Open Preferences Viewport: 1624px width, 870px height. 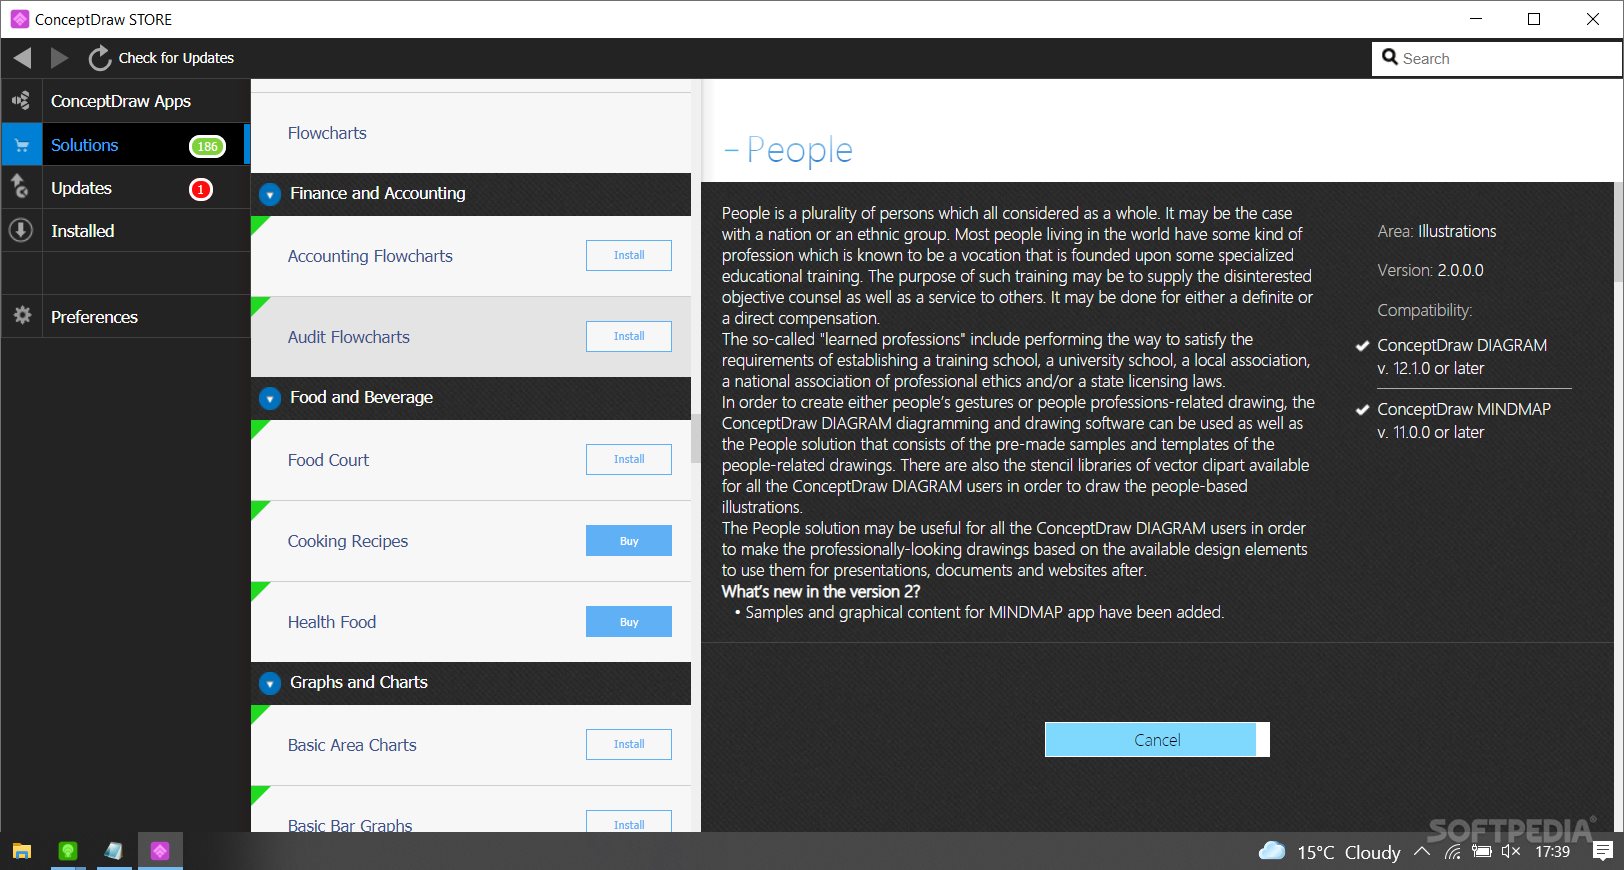click(94, 317)
